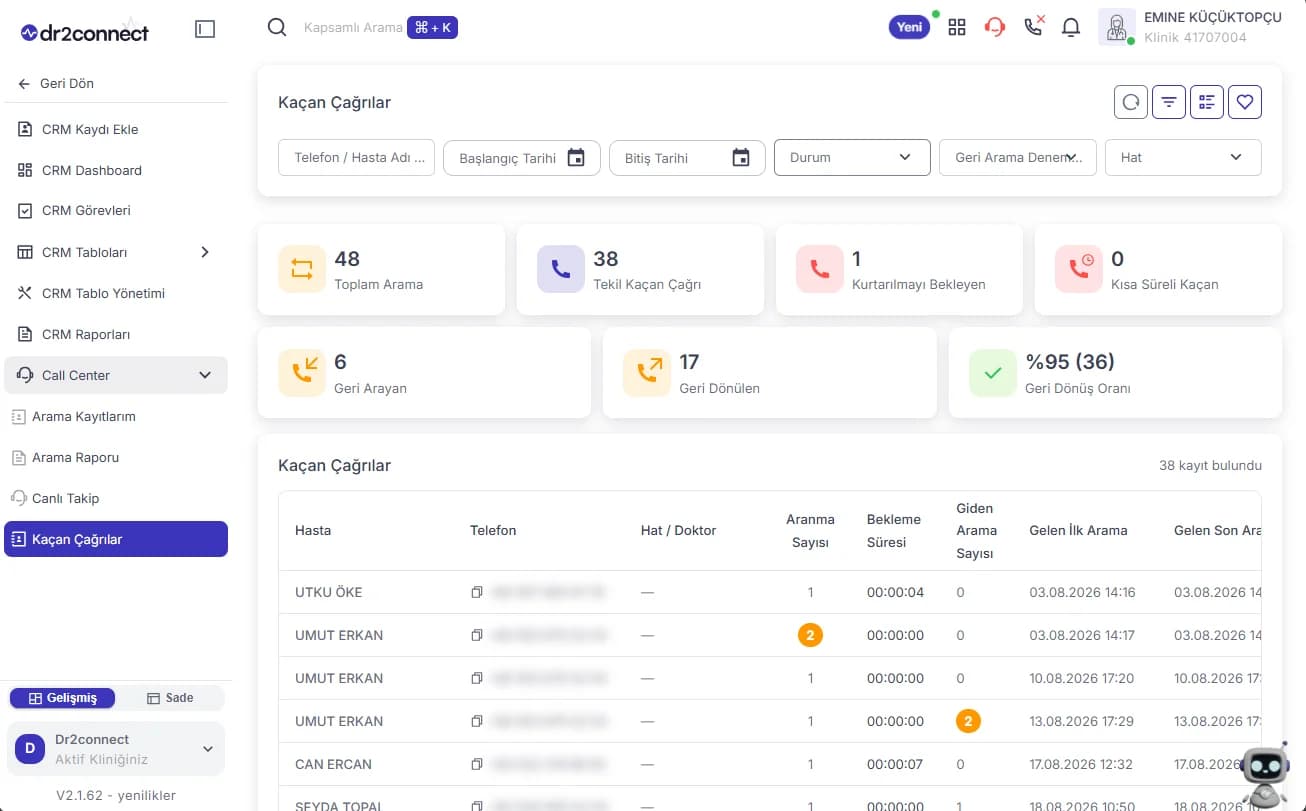Toggle the sidebar collapse icon
The width and height of the screenshot is (1306, 811).
coord(205,30)
